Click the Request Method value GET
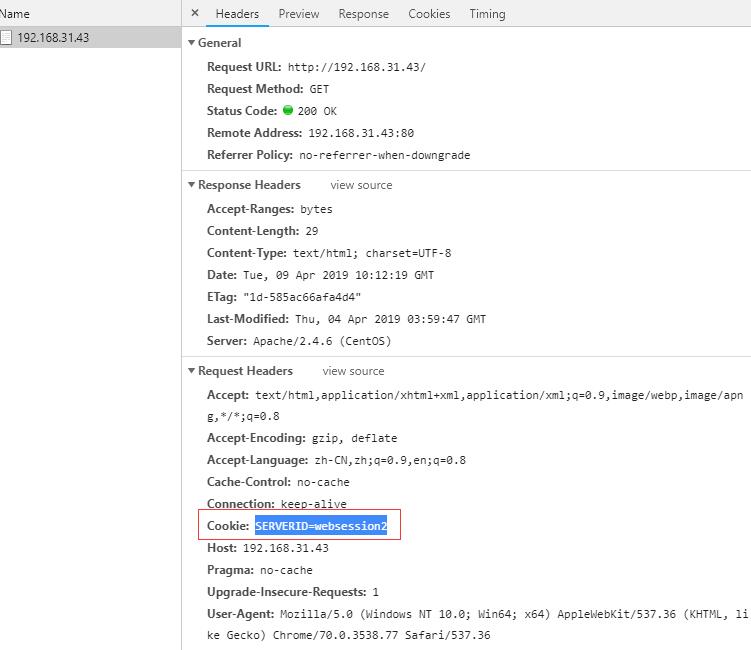 point(319,89)
